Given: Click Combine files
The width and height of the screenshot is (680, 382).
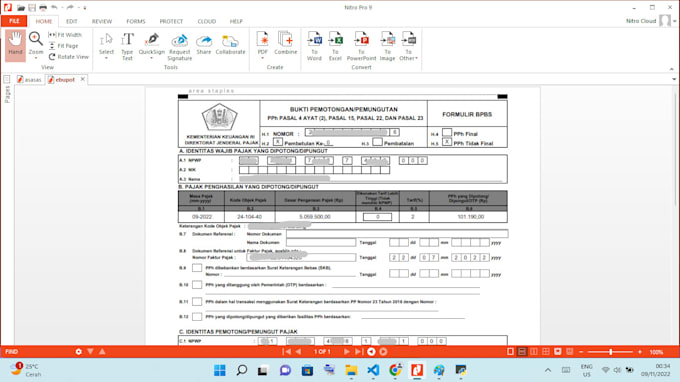Looking at the screenshot, I should click(285, 42).
